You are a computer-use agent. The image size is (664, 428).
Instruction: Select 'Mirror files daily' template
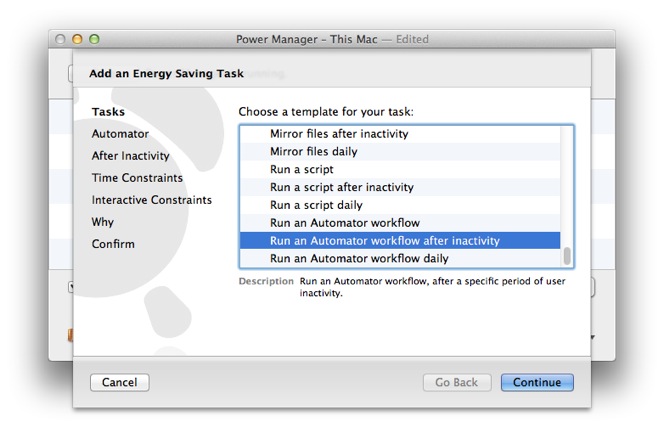tap(400, 152)
